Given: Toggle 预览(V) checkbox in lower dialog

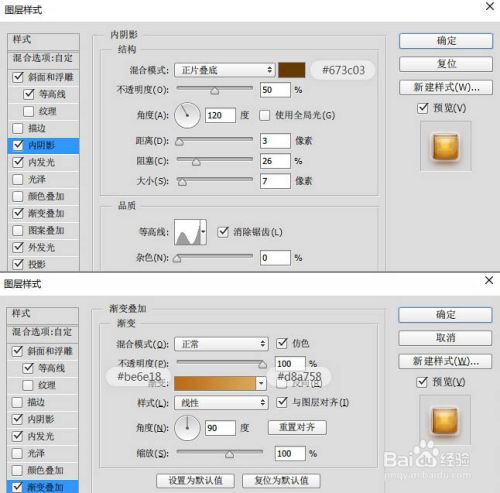Looking at the screenshot, I should [x=422, y=382].
